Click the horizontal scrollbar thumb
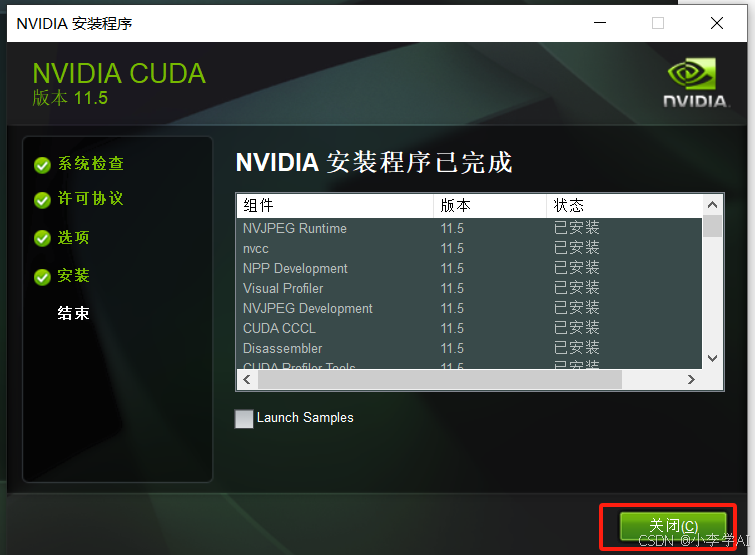This screenshot has width=755, height=555. [x=440, y=380]
